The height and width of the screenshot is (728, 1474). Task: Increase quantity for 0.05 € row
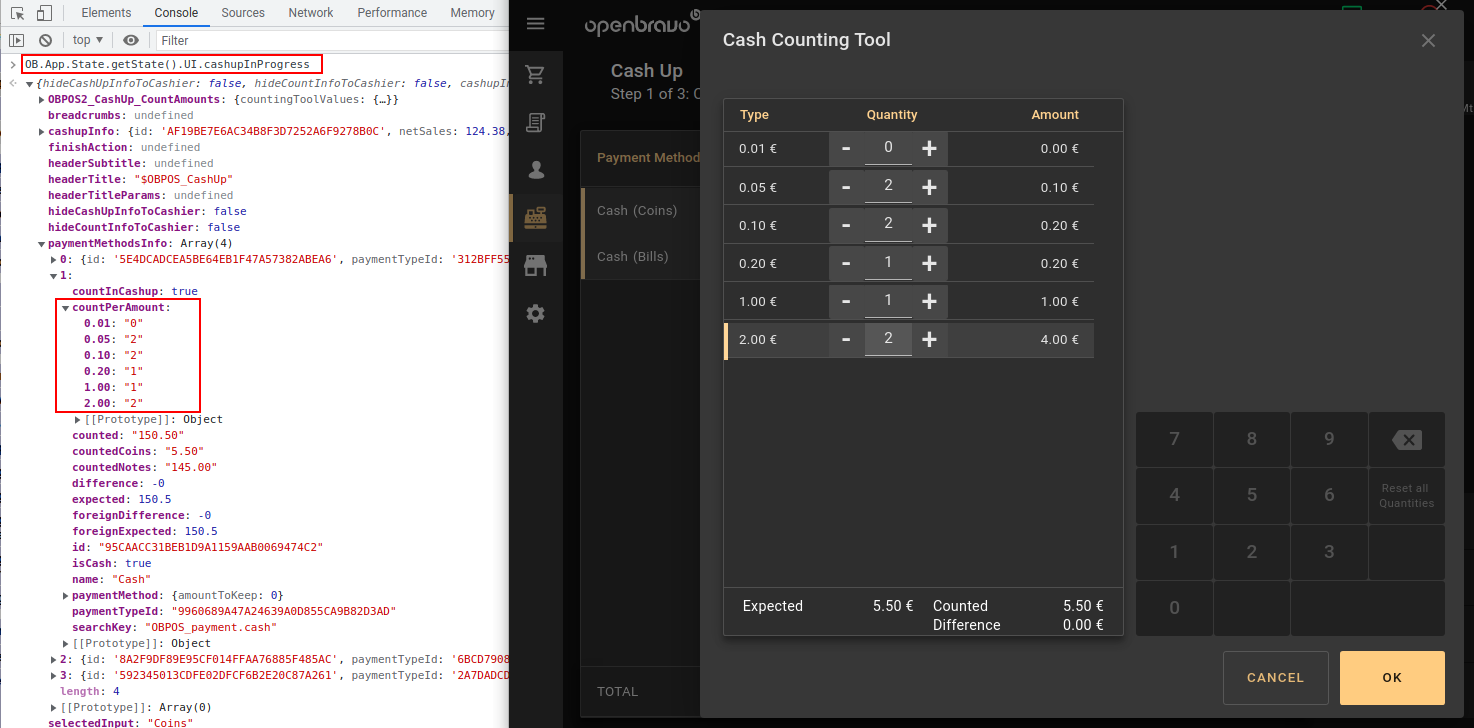pyautogui.click(x=929, y=187)
